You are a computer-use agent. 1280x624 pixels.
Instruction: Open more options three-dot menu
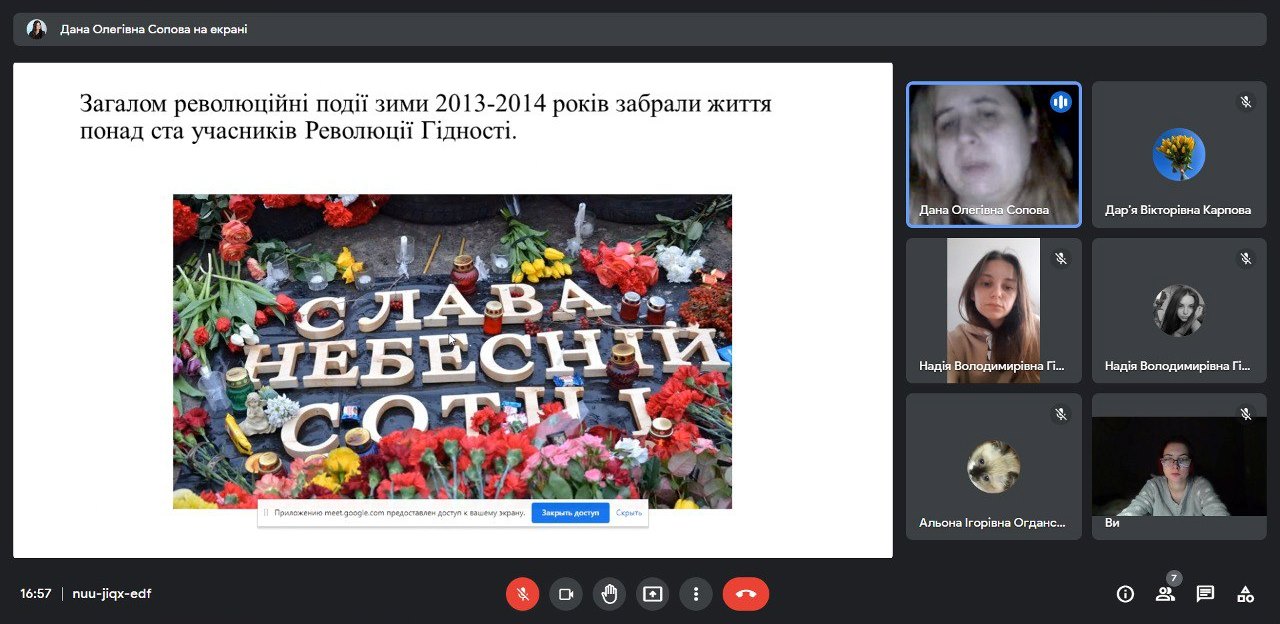(695, 594)
